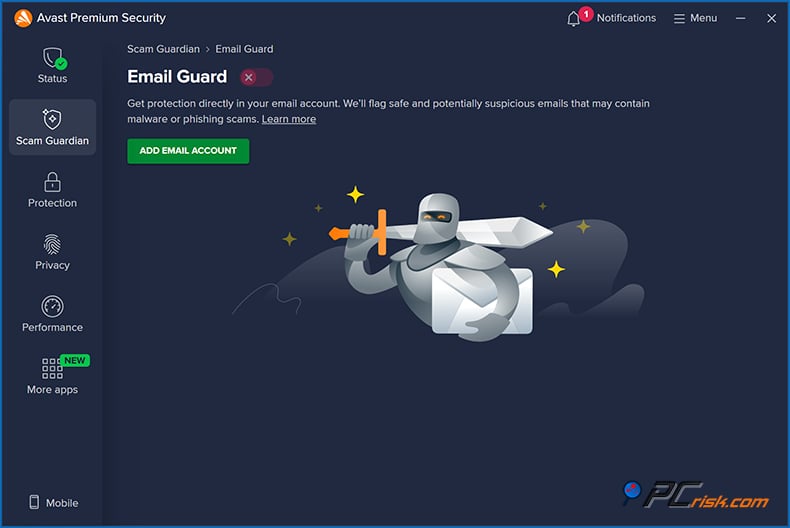Image resolution: width=790 pixels, height=528 pixels.
Task: Open the Protection padlock section
Action: 52,189
